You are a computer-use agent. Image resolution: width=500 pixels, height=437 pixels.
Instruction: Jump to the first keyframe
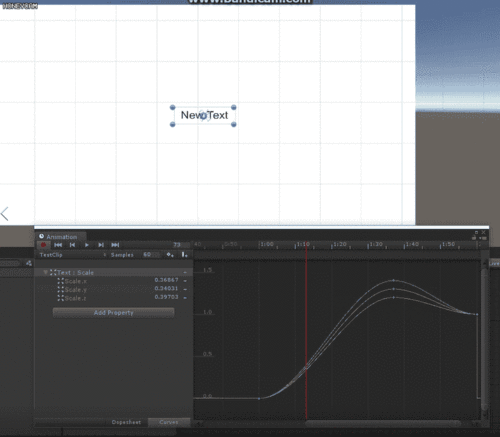[58, 245]
